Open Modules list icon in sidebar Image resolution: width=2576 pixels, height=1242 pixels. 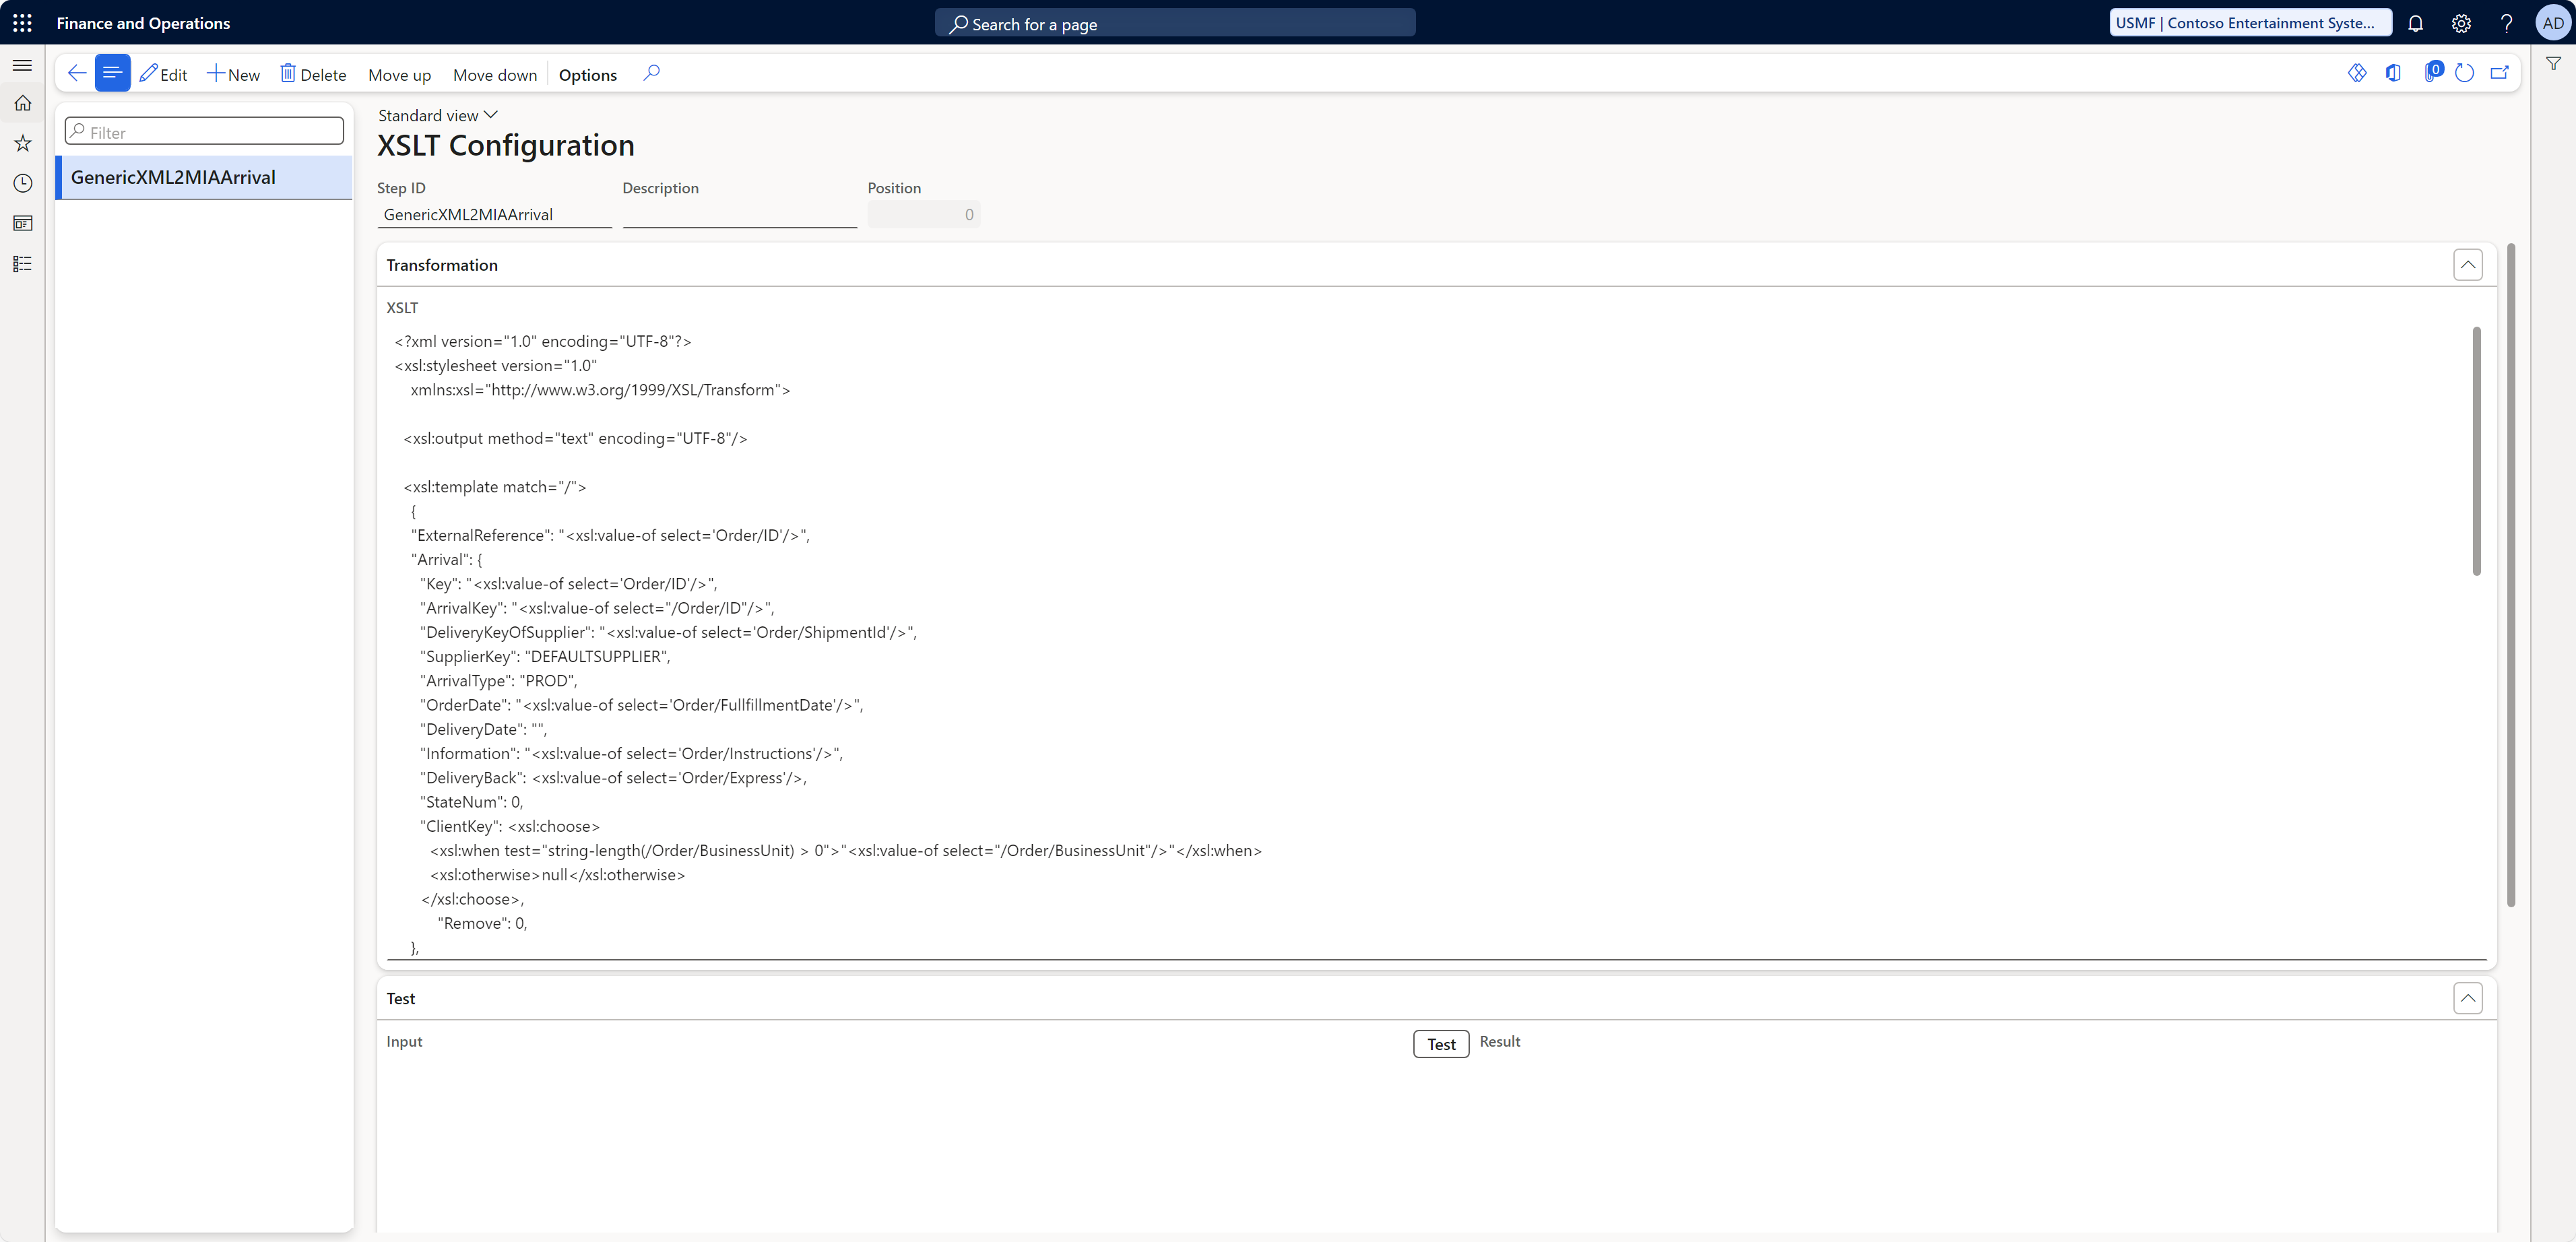coord(22,264)
